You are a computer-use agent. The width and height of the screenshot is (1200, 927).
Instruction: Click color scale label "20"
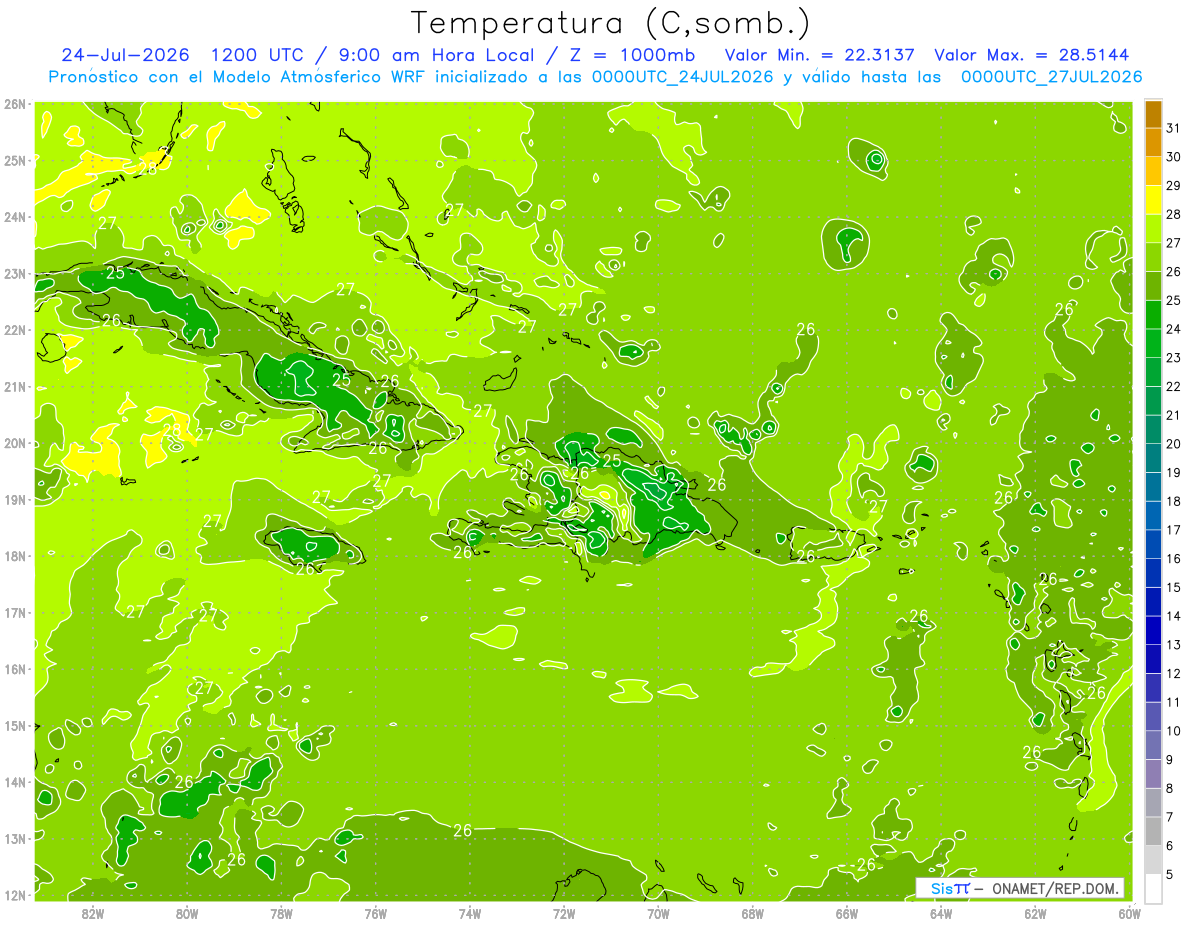[1173, 444]
